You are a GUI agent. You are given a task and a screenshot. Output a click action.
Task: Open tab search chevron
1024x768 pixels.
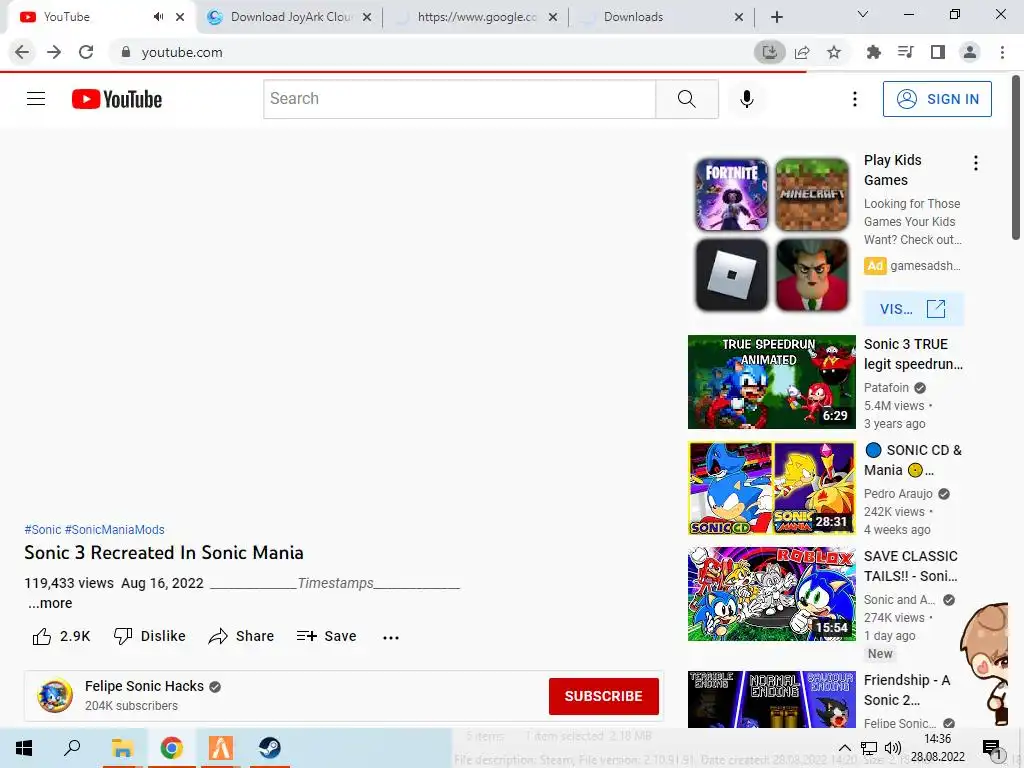(863, 14)
